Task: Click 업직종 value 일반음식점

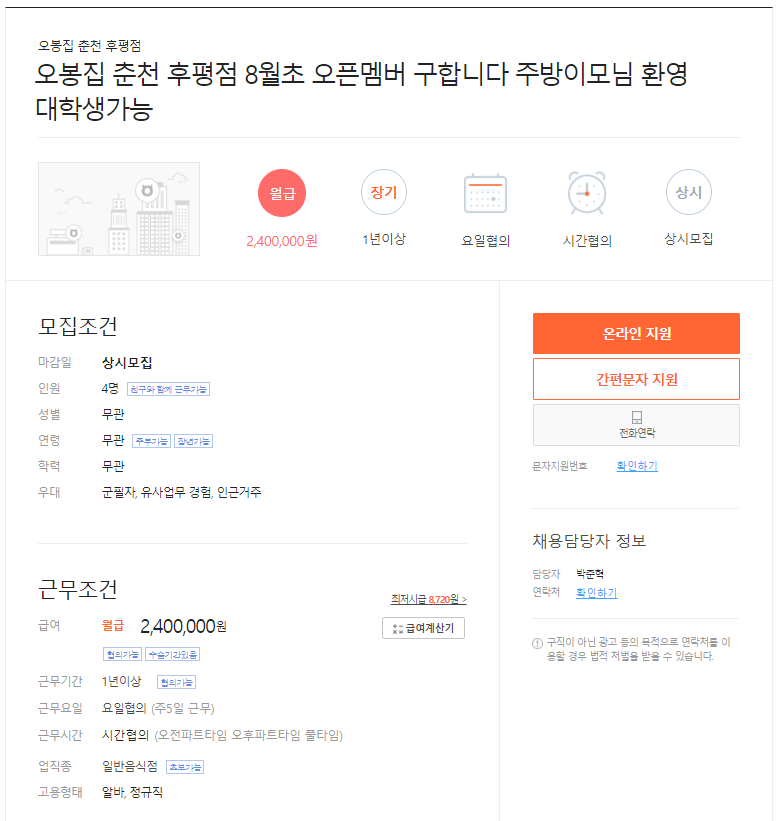Action: [x=129, y=767]
